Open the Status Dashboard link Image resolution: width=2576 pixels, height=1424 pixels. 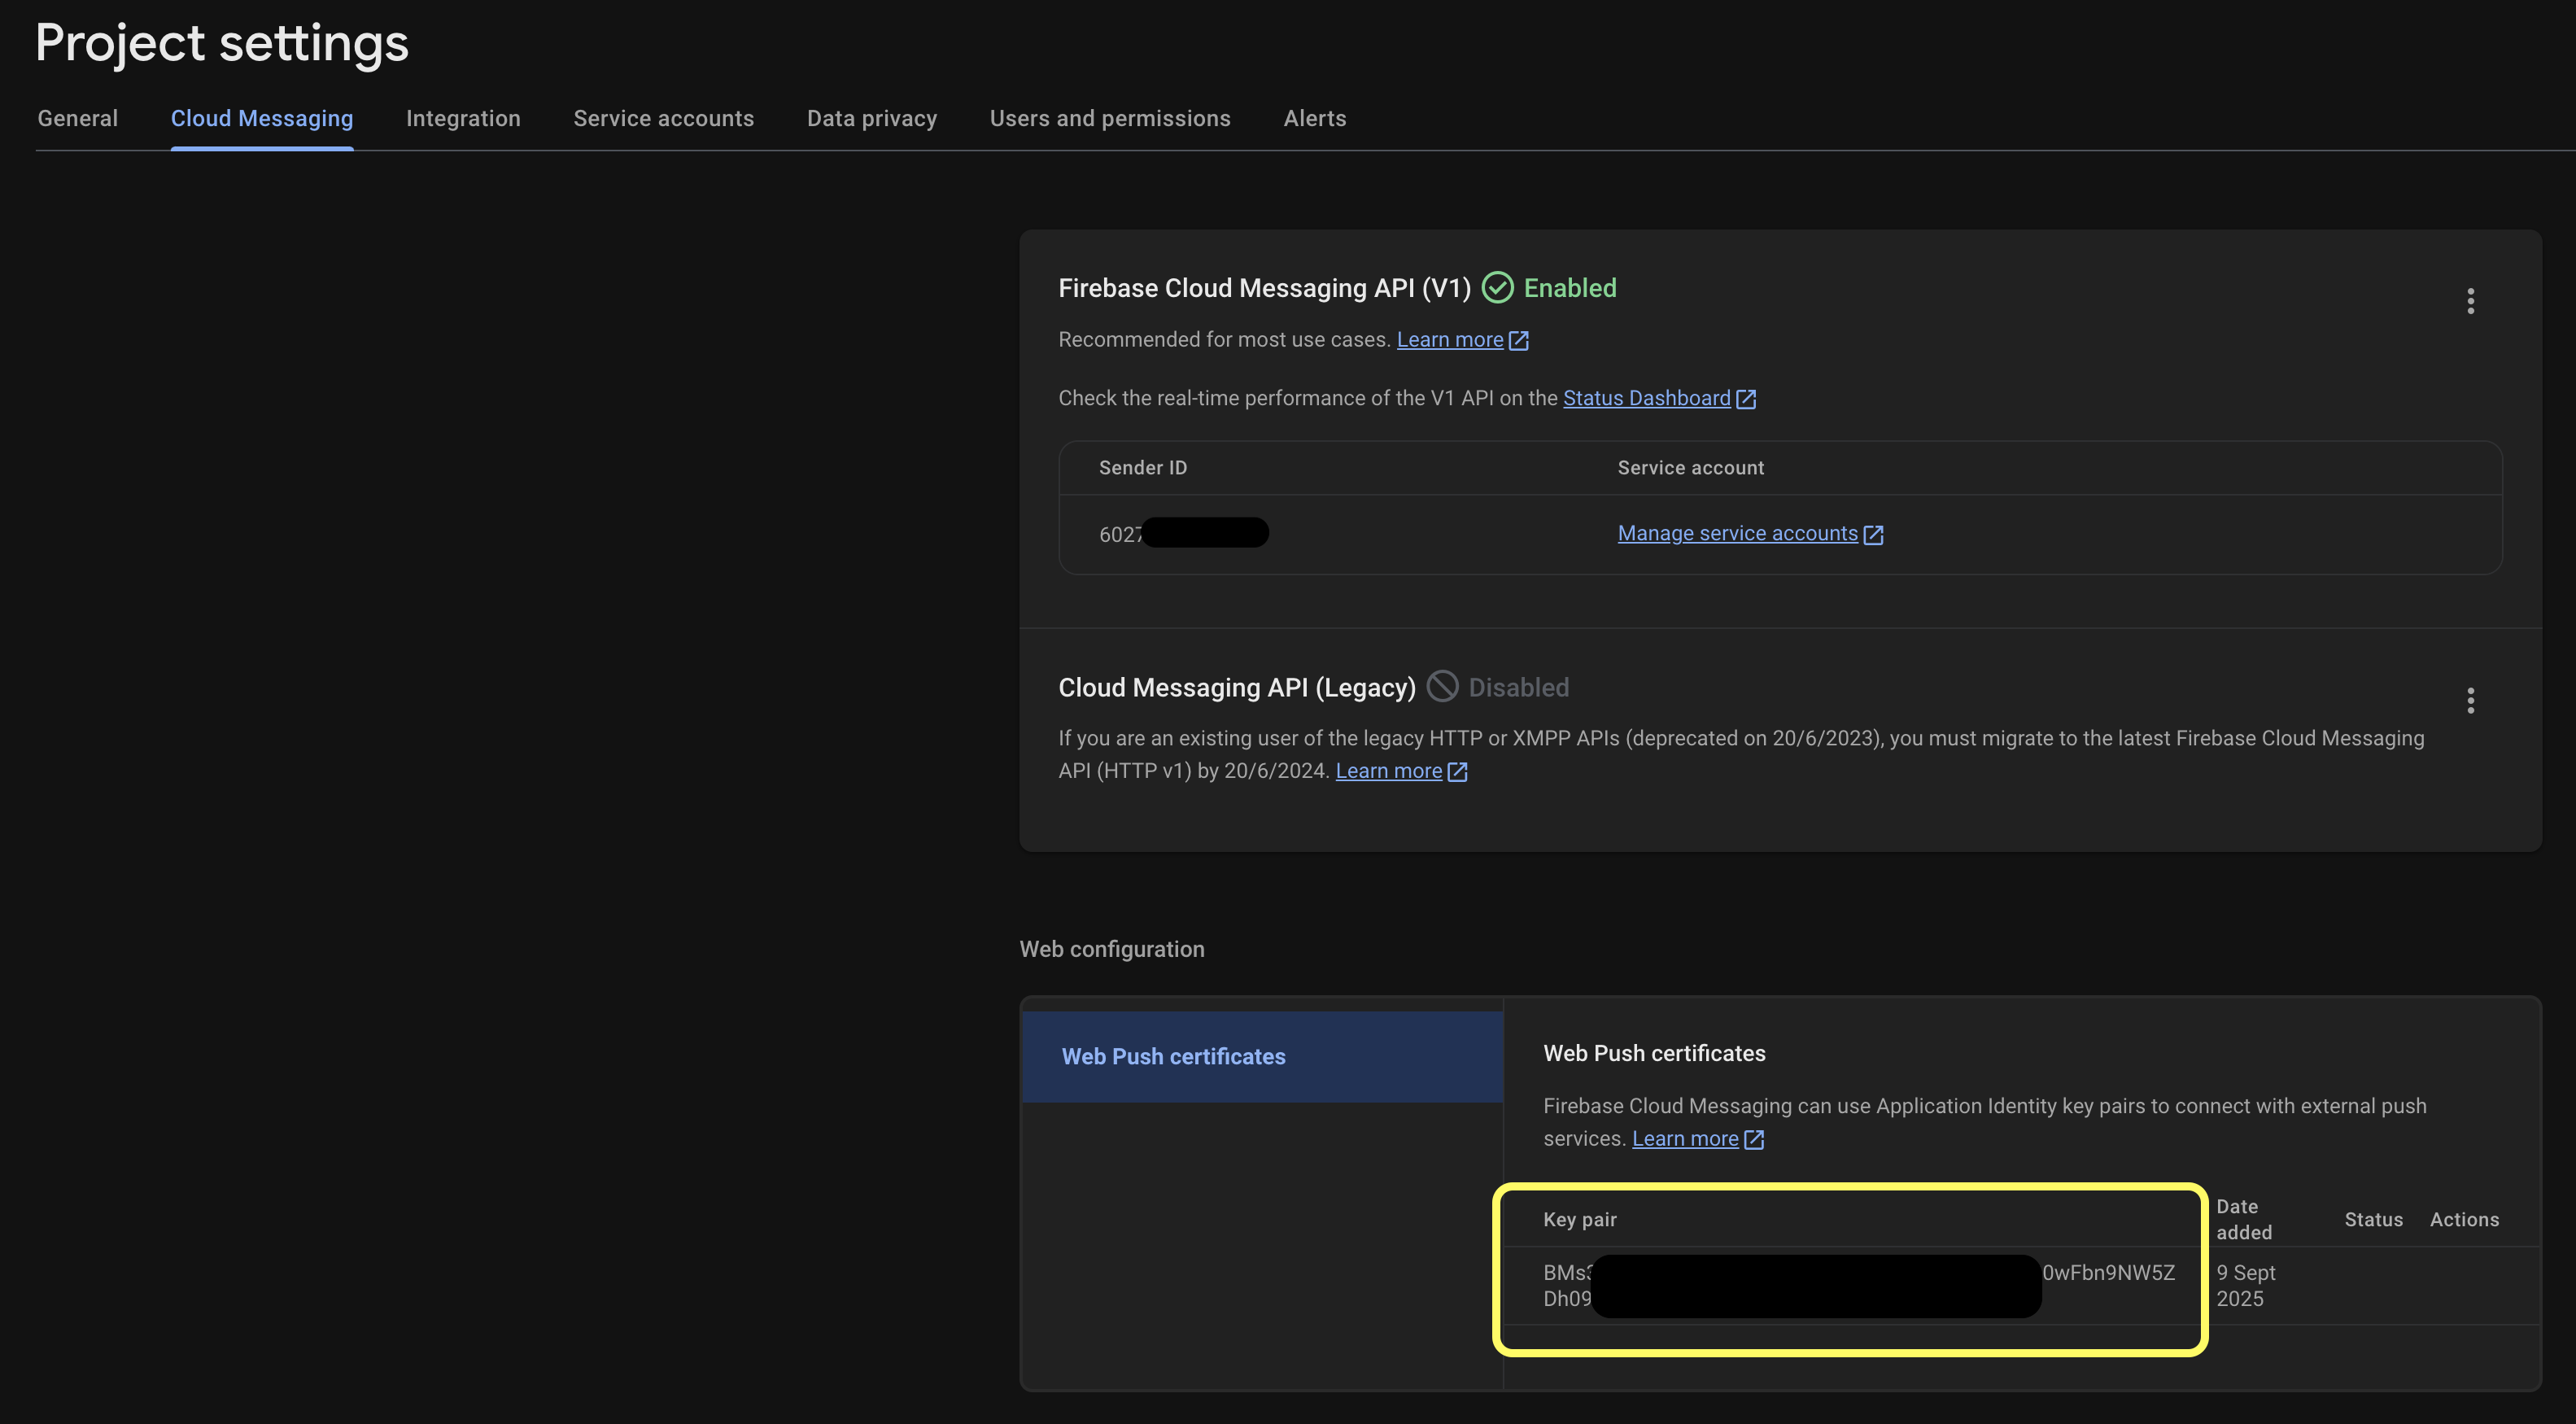(1646, 398)
